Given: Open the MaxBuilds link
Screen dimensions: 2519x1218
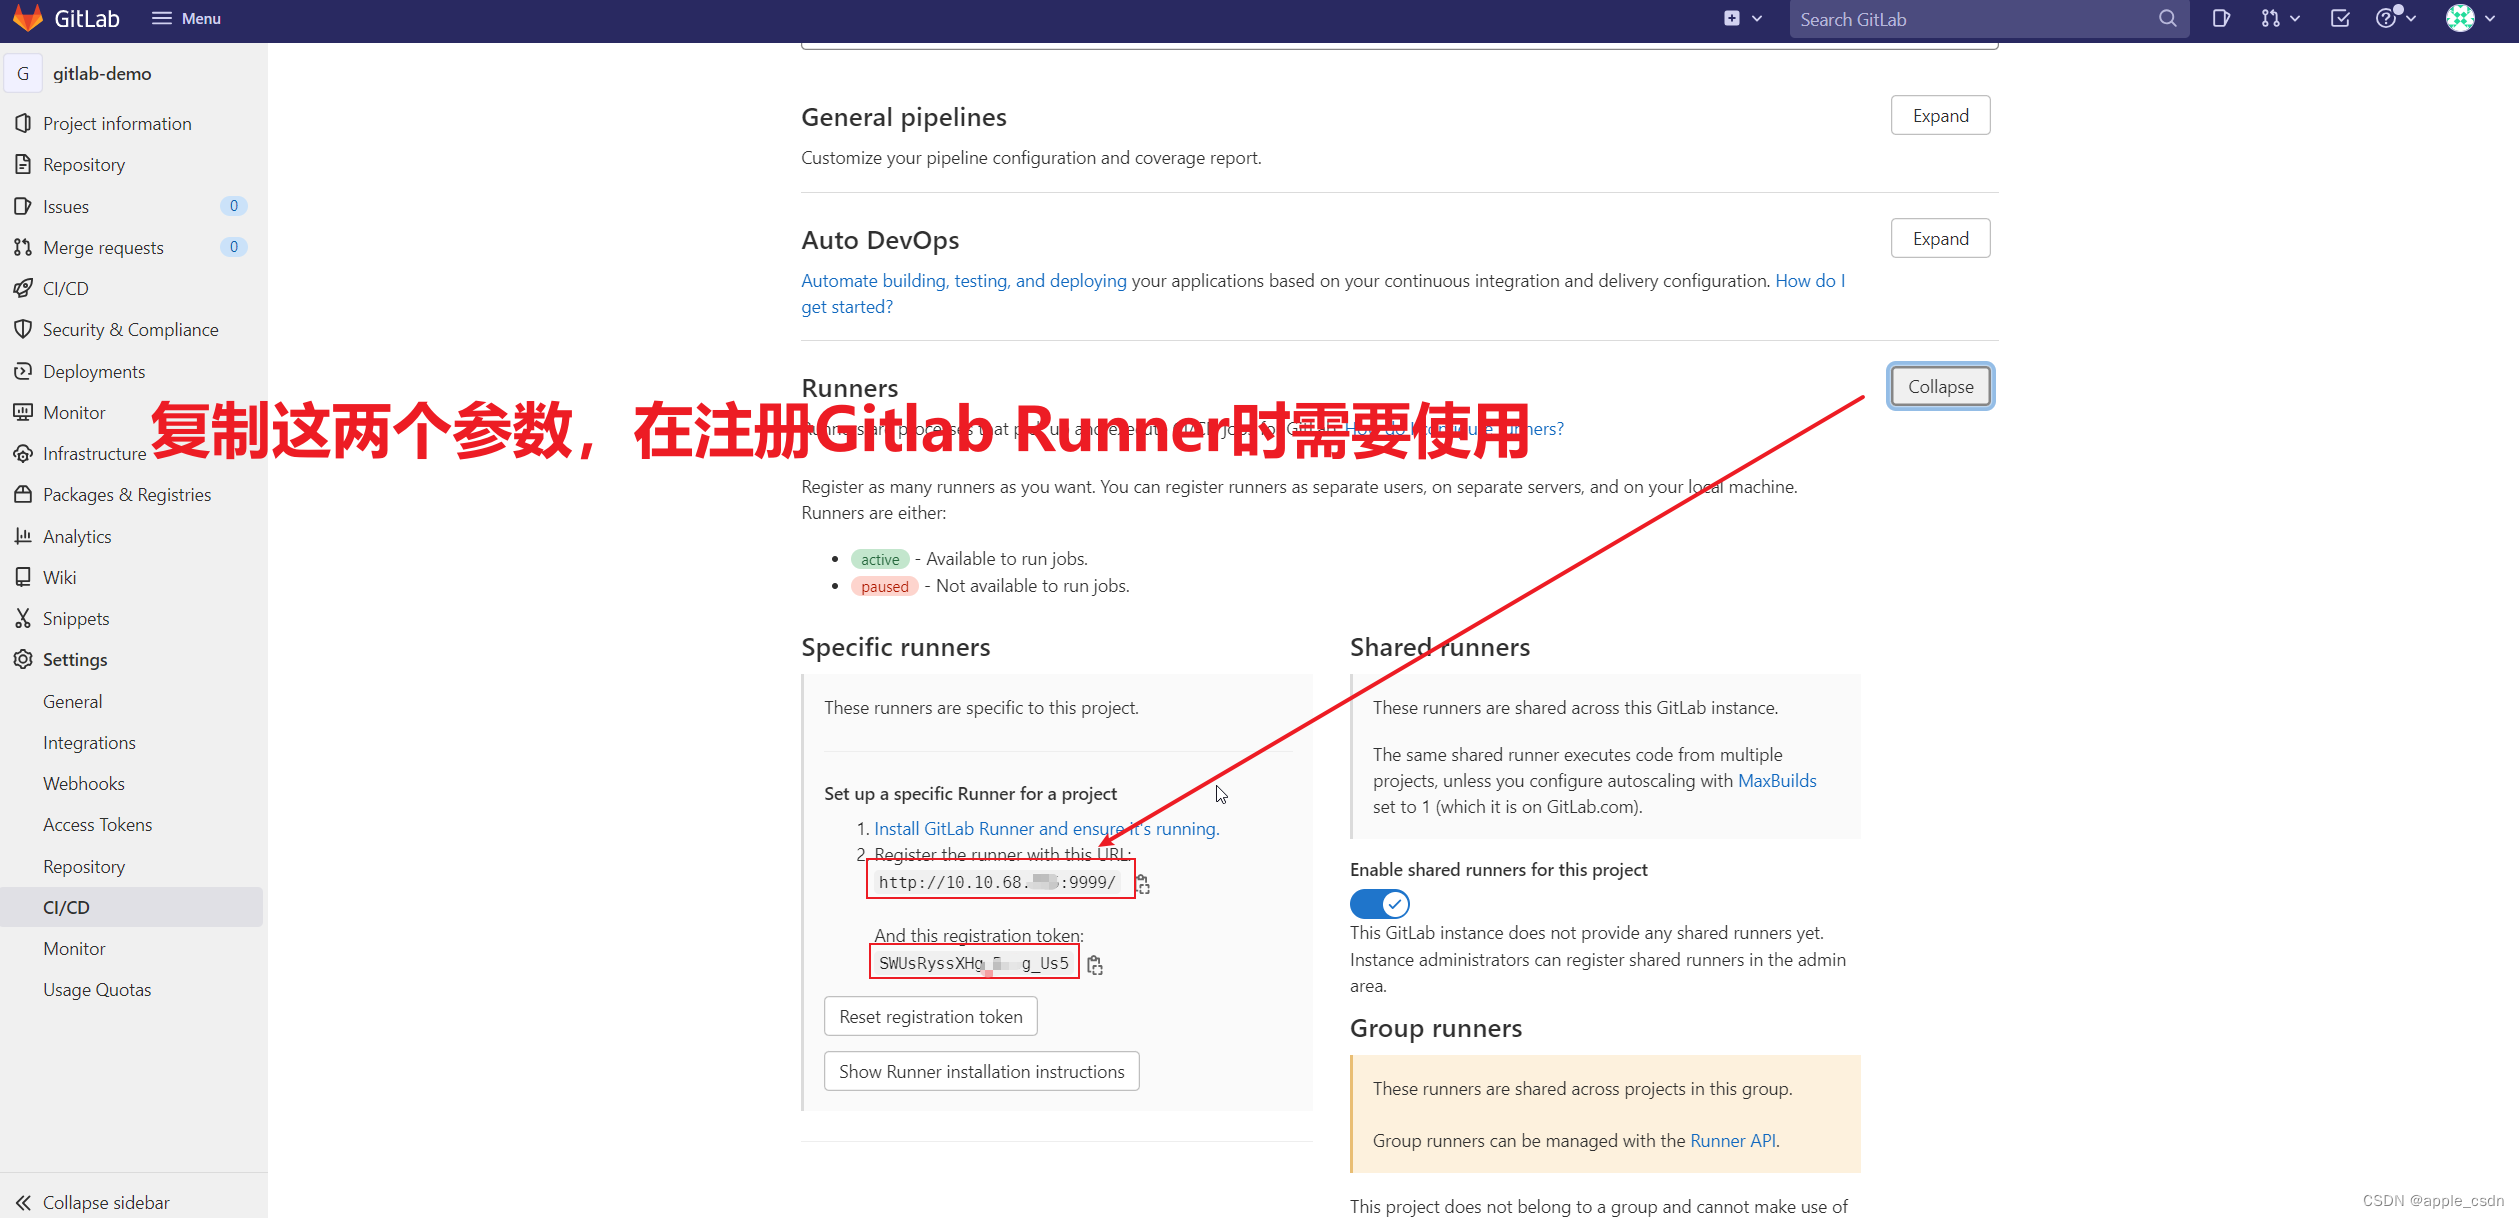Looking at the screenshot, I should (1776, 780).
